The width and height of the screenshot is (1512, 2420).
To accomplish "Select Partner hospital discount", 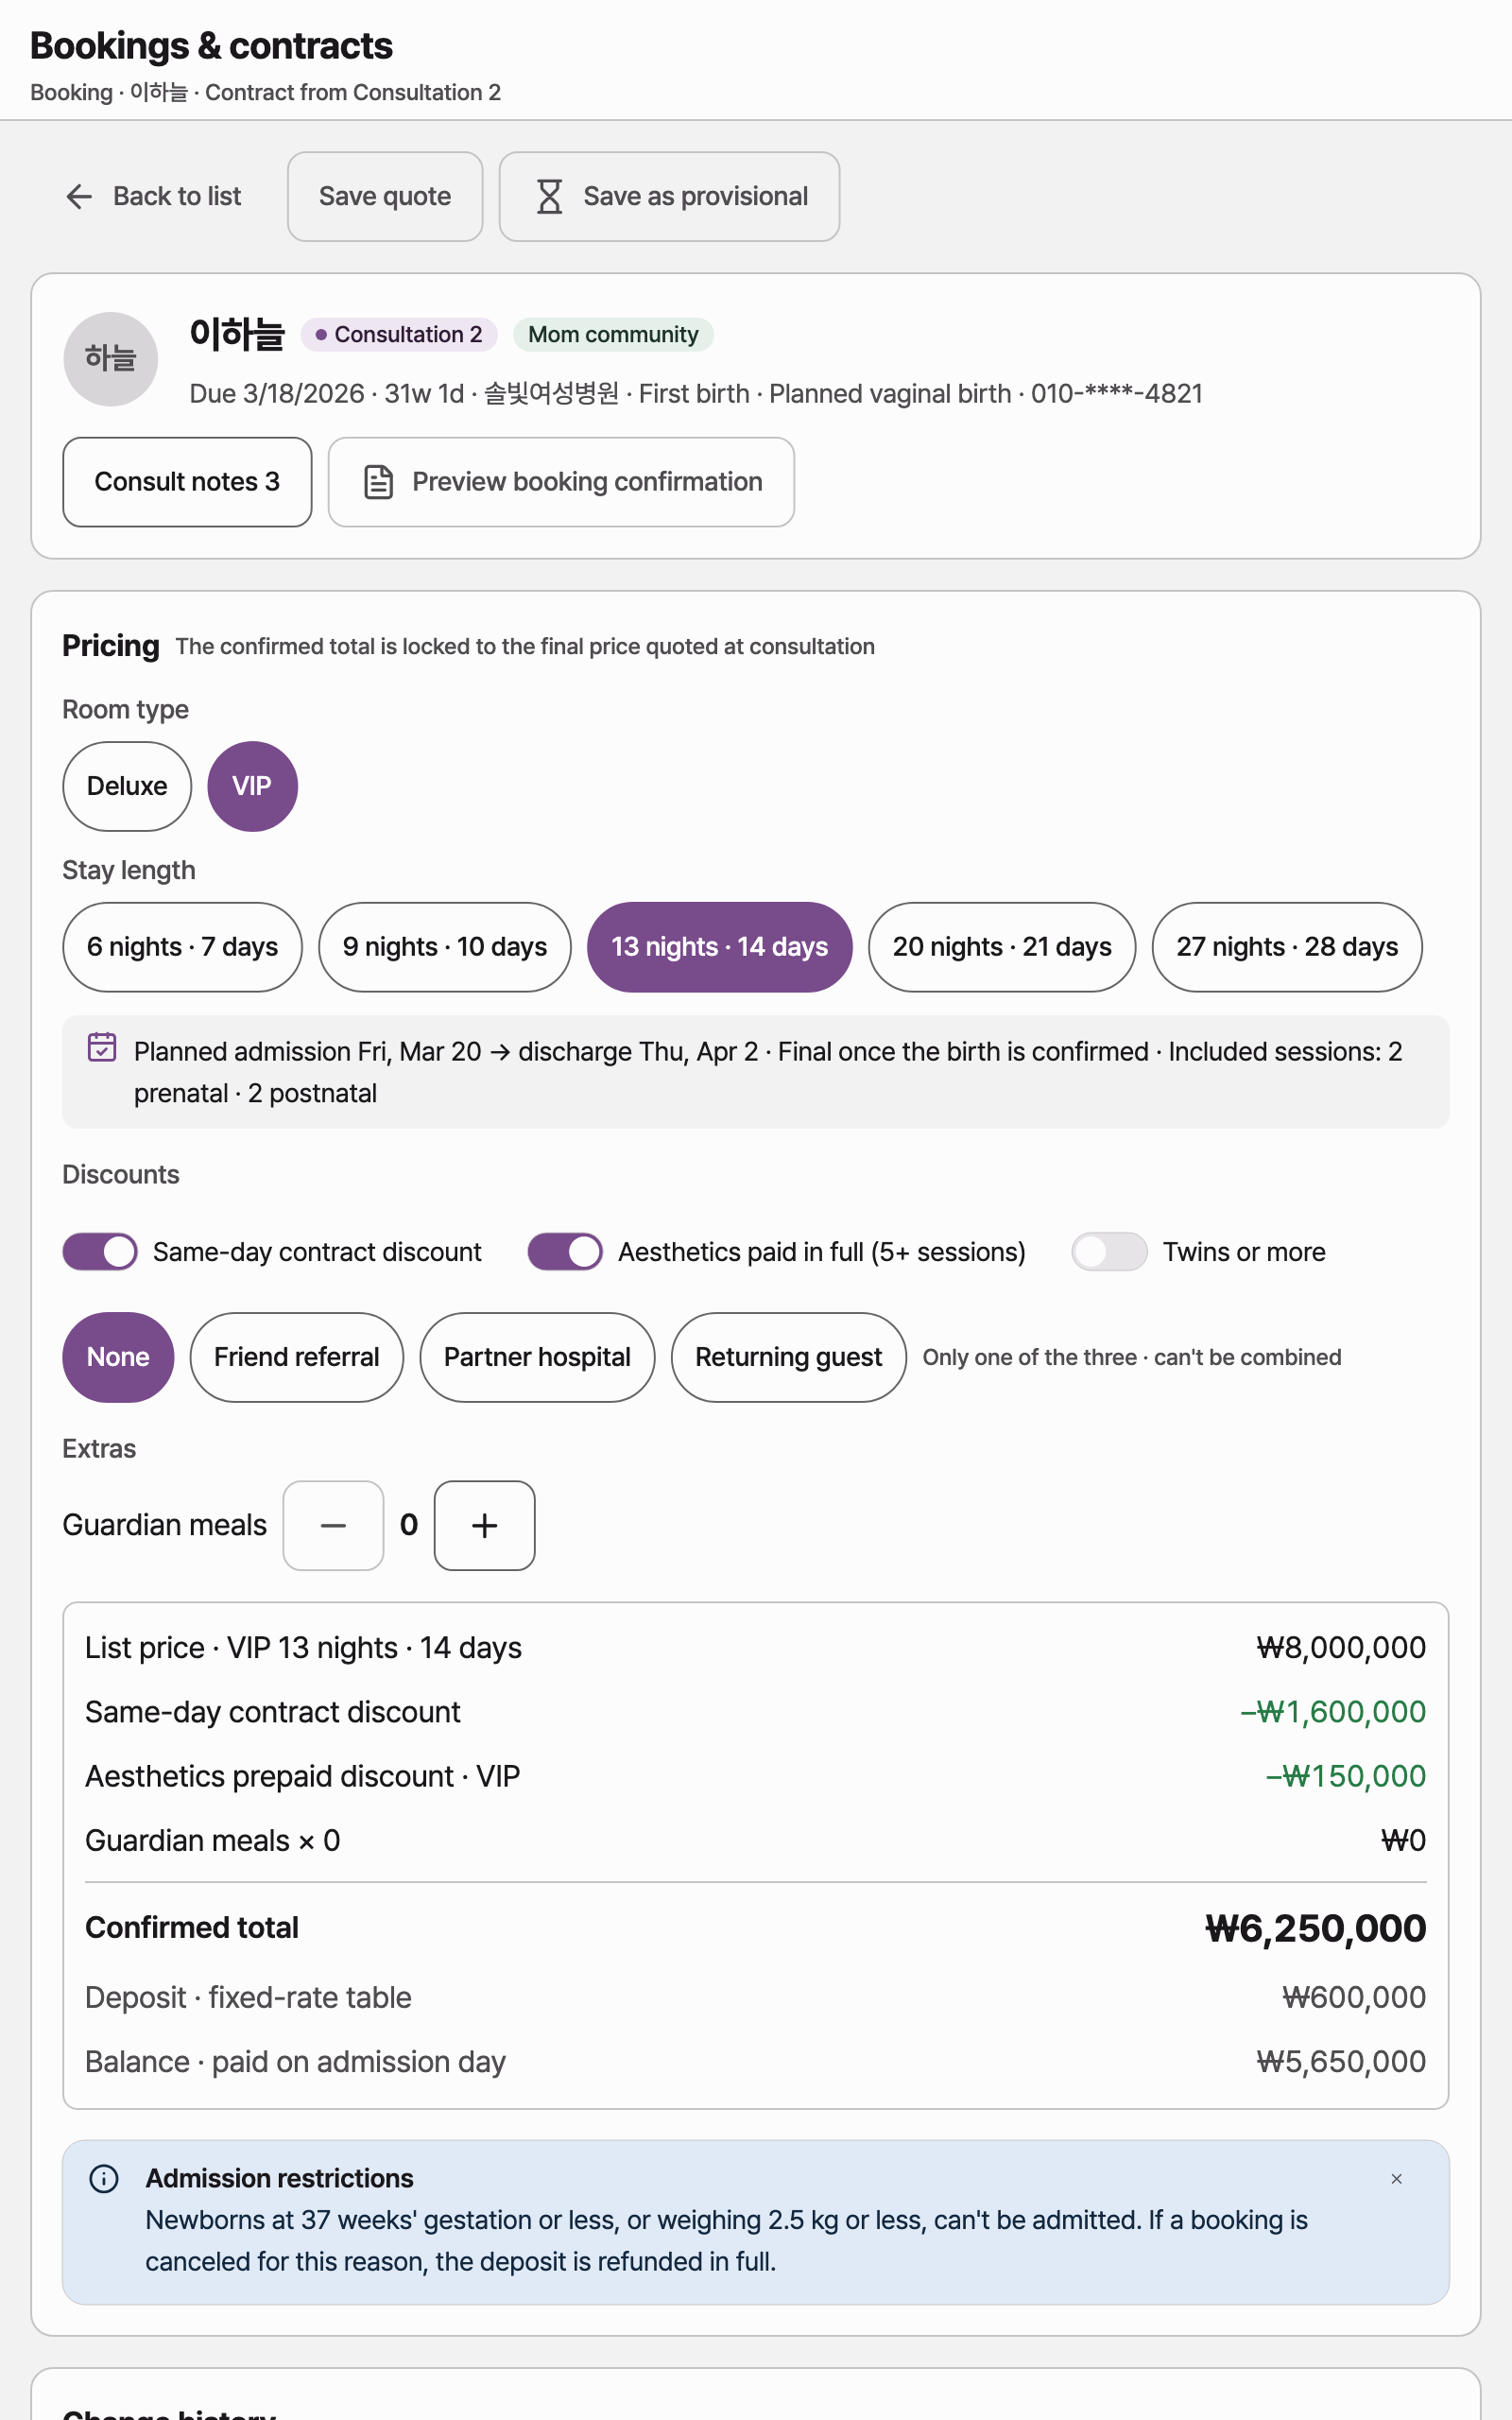I will click(x=537, y=1357).
